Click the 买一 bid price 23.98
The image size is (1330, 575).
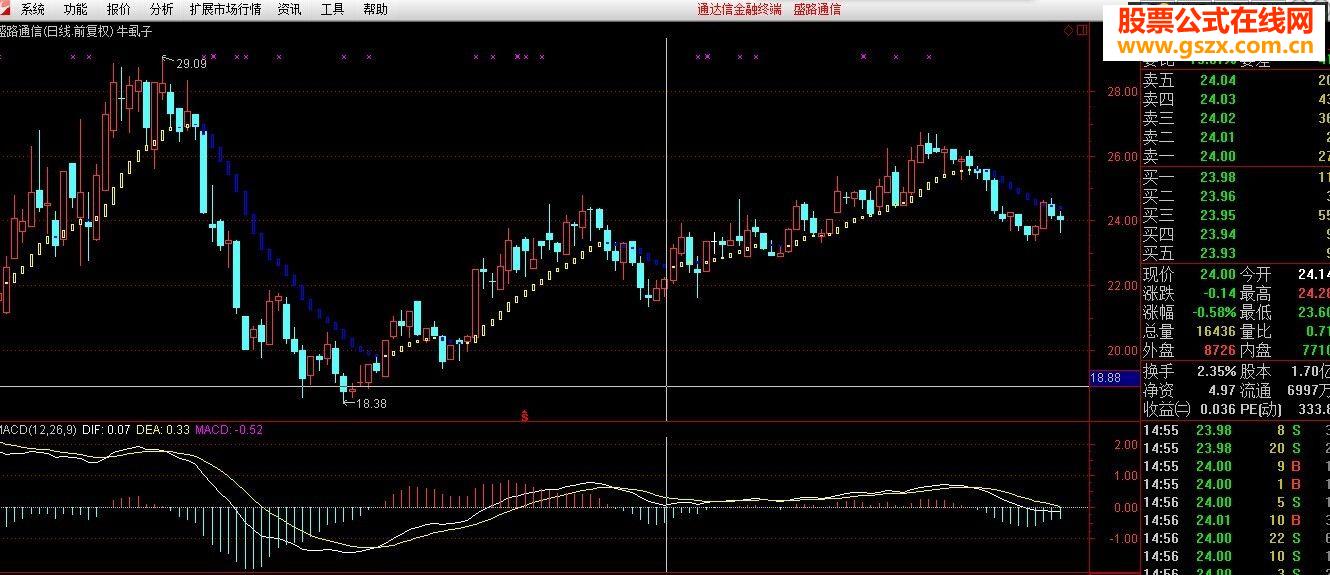1218,177
